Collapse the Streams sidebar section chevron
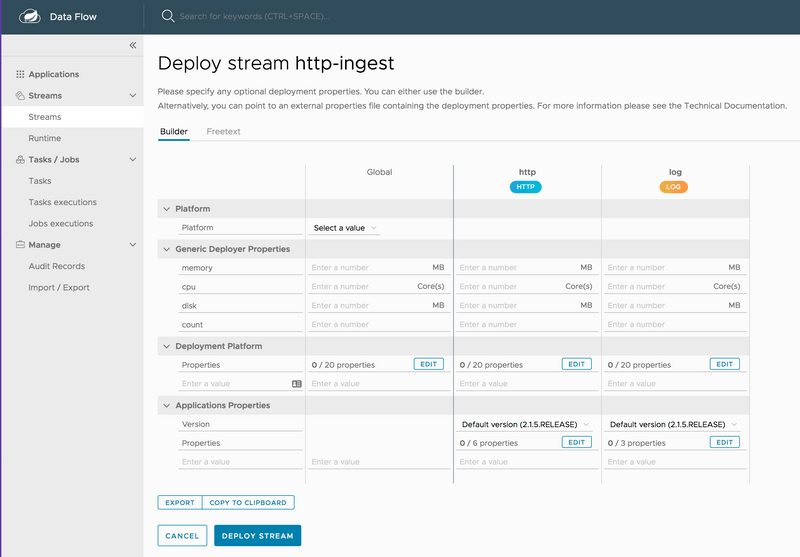This screenshot has height=557, width=800. (133, 95)
